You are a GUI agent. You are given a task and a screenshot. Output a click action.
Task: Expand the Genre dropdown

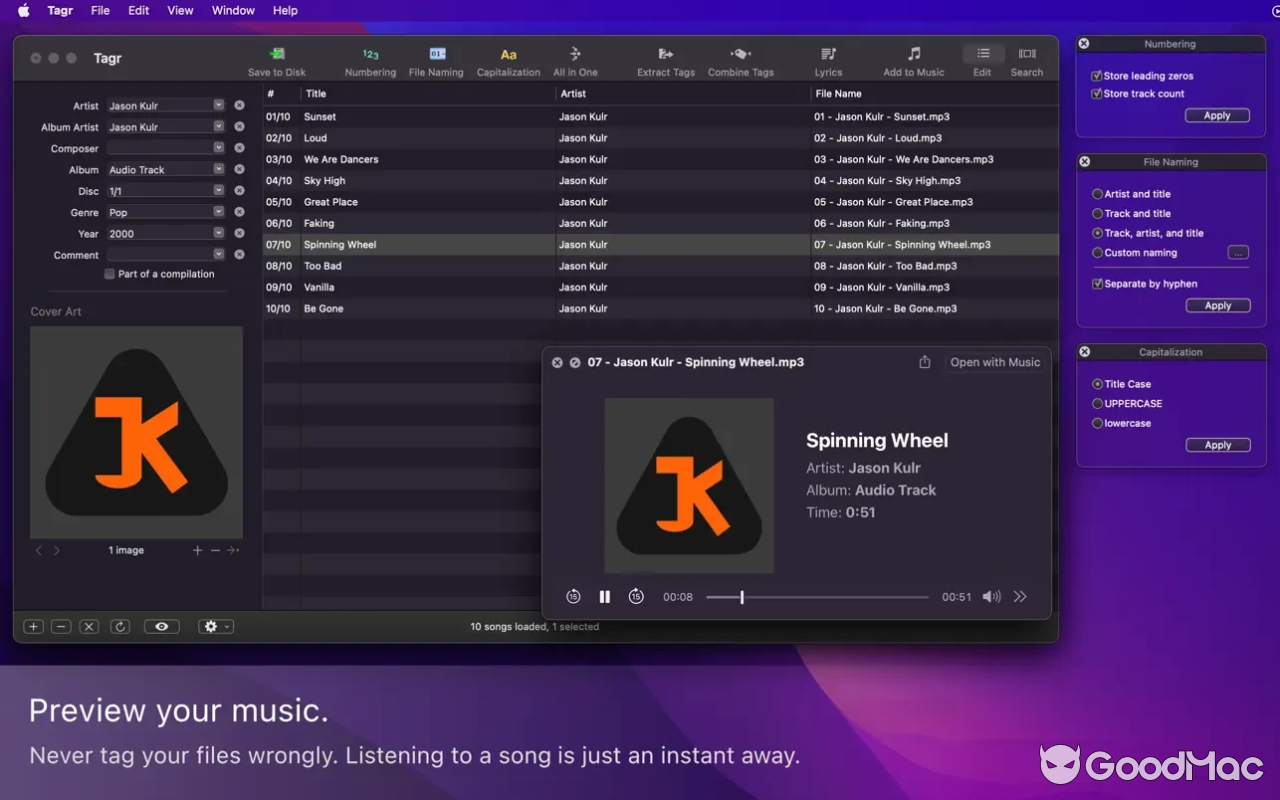[x=218, y=212]
